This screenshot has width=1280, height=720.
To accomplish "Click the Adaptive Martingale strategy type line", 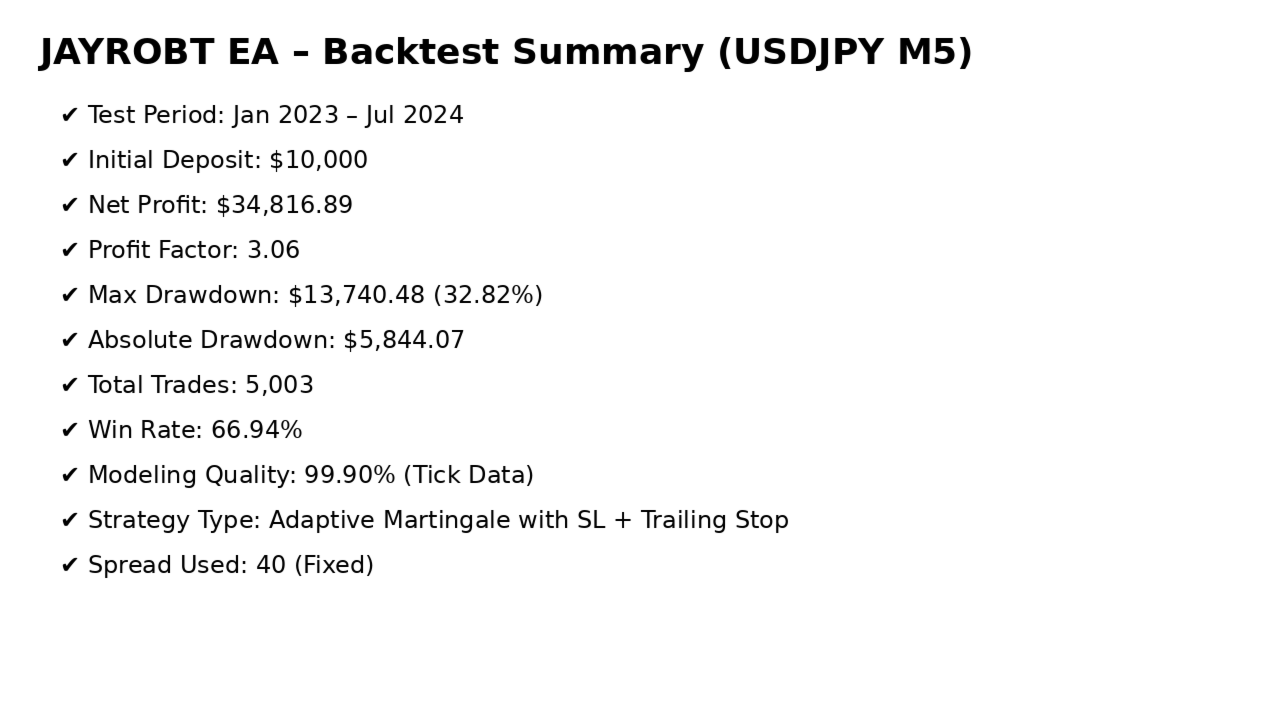I will (438, 521).
